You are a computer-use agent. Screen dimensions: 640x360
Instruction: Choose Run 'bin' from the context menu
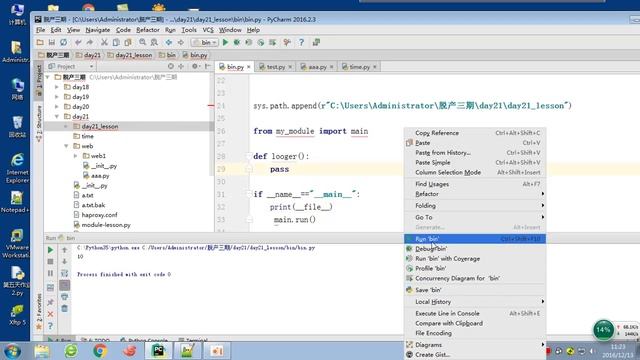pos(475,239)
